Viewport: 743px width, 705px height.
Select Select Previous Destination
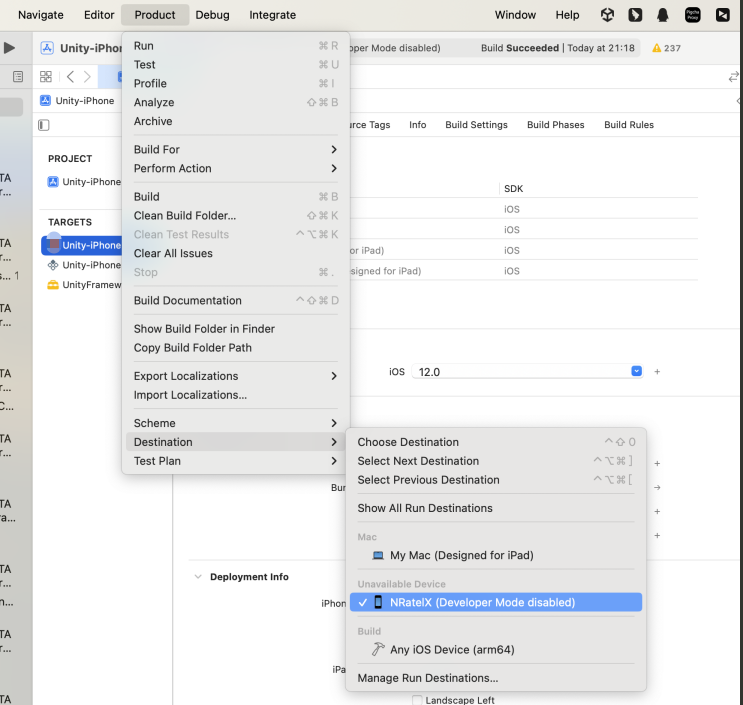[496, 480]
